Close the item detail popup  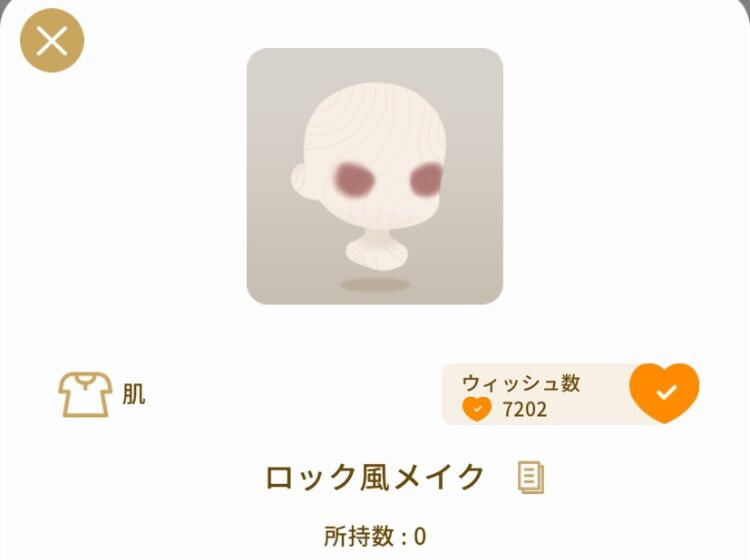pyautogui.click(x=52, y=41)
